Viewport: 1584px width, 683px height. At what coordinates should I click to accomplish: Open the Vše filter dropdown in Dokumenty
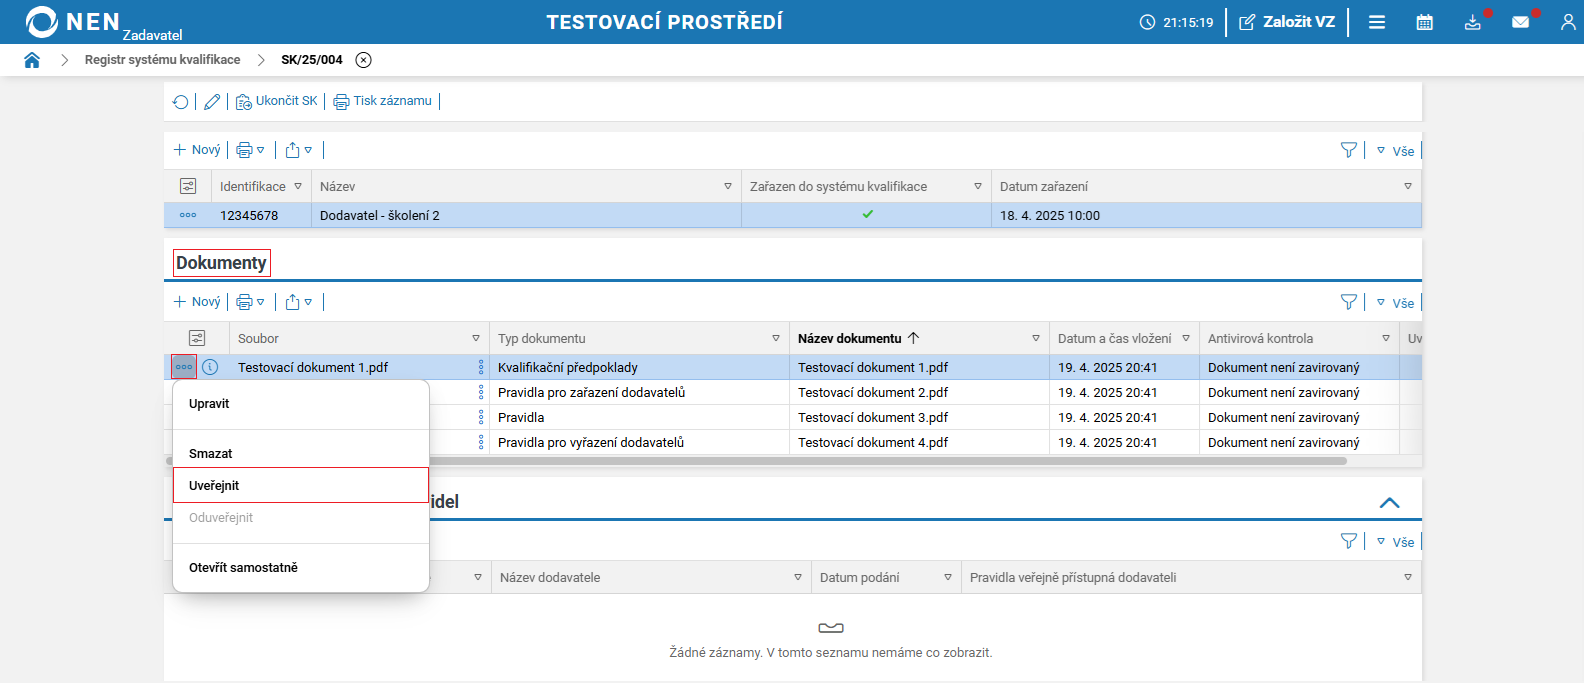click(1396, 303)
